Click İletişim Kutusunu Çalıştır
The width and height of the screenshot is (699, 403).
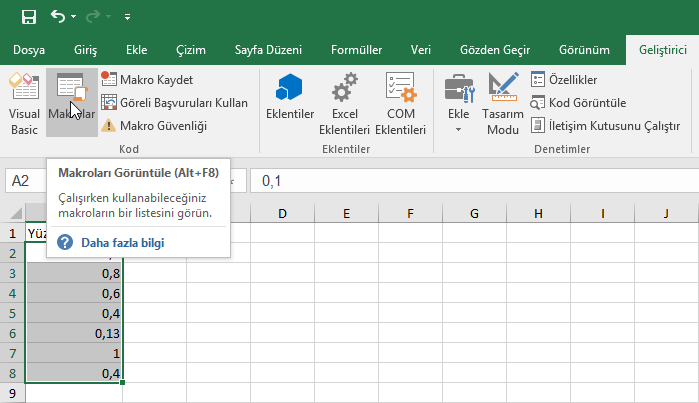point(605,126)
